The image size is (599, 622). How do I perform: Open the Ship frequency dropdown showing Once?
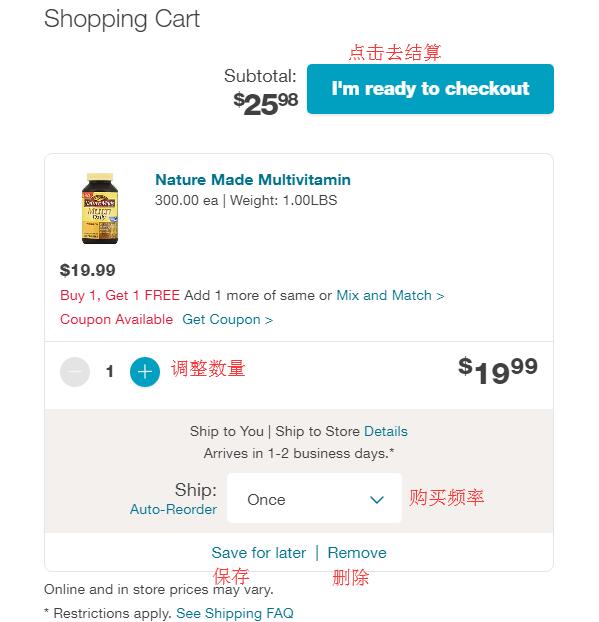(314, 498)
